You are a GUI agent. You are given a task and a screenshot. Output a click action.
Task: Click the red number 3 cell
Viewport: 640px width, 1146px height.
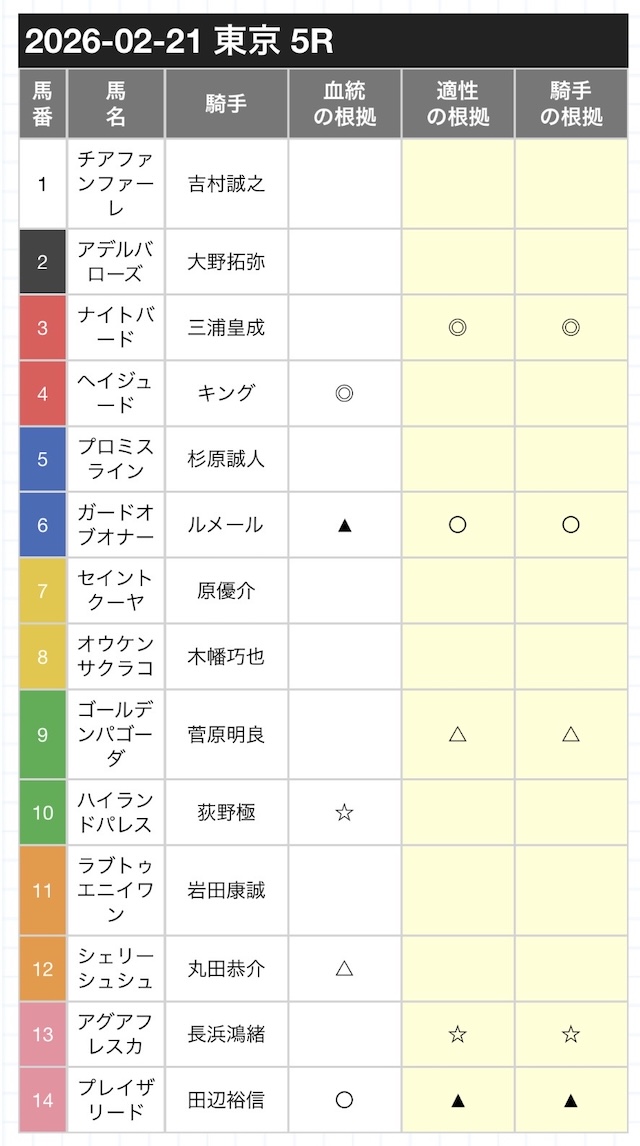42,327
